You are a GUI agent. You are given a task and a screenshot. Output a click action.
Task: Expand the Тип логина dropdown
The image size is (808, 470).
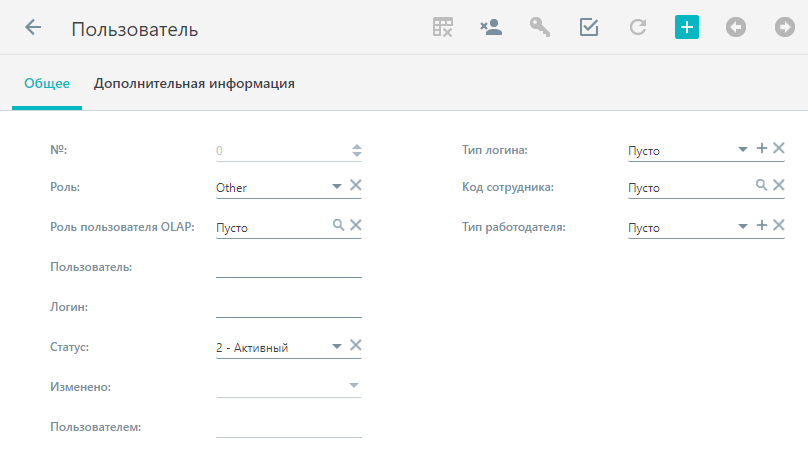(743, 149)
